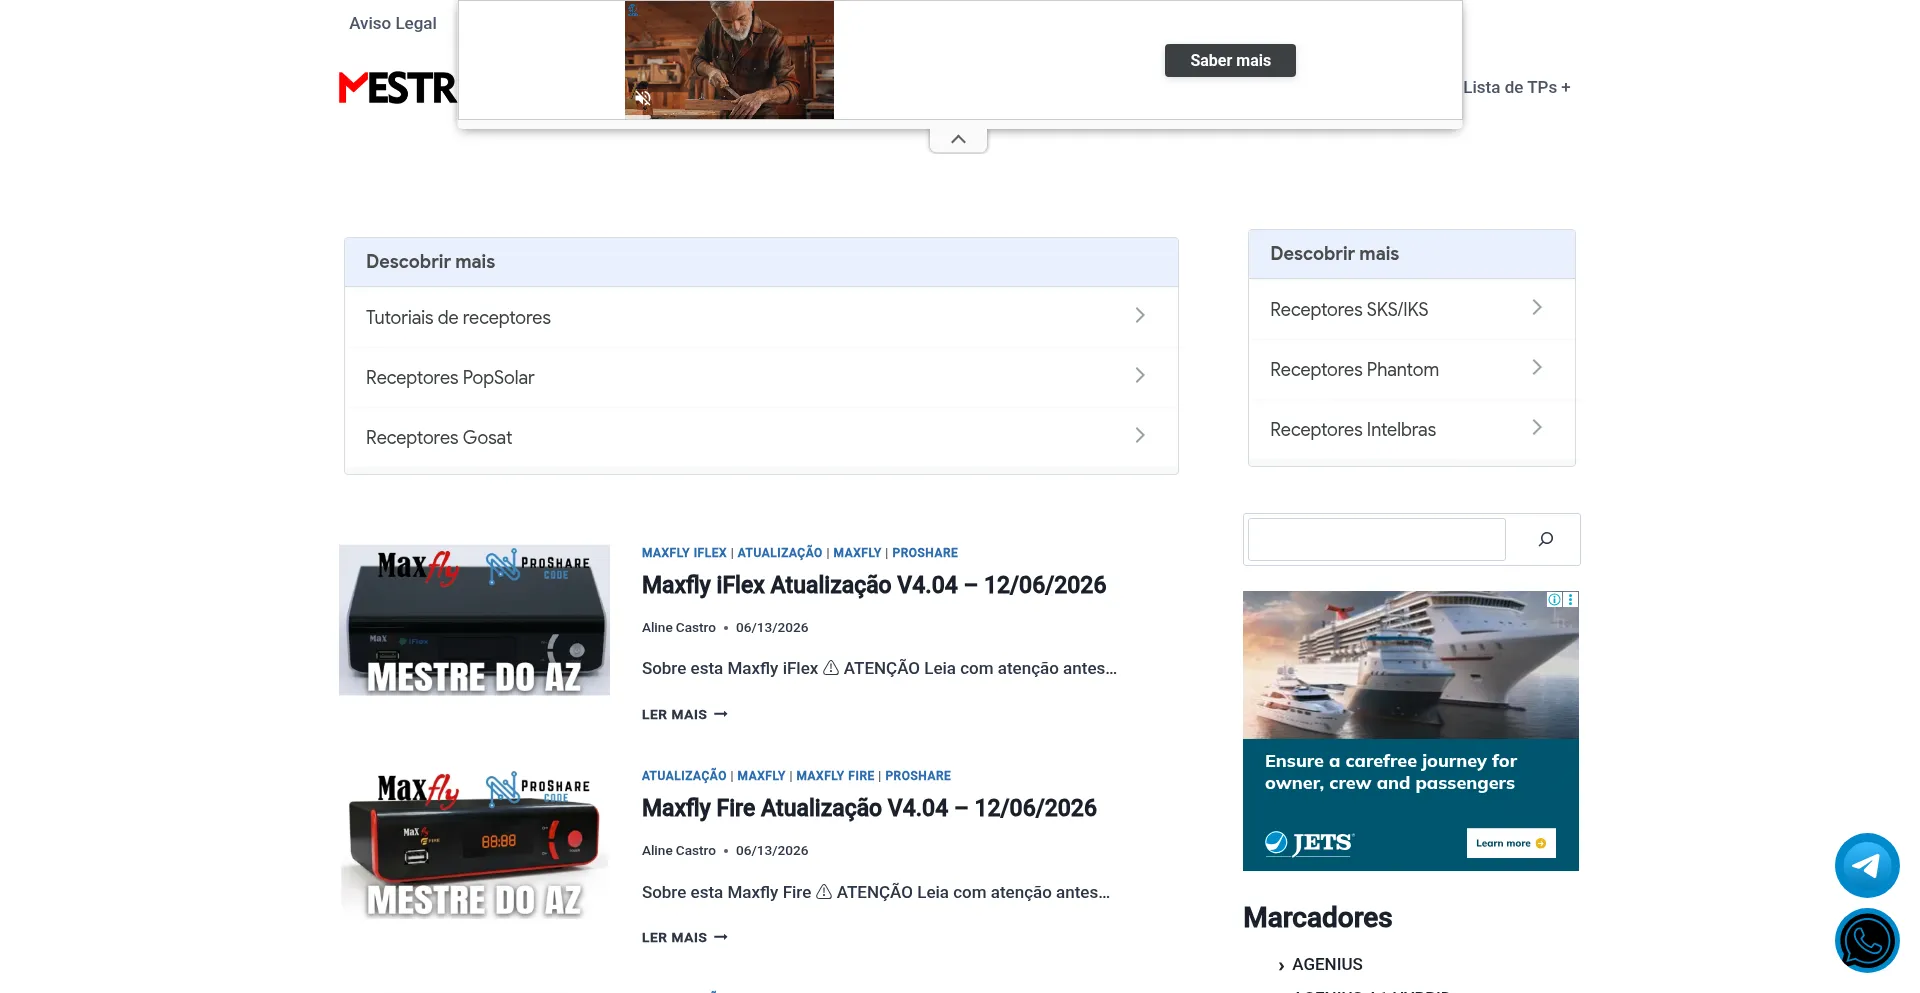Select Receptores Gosat text link
Screen dimensions: 1920x993
[439, 438]
